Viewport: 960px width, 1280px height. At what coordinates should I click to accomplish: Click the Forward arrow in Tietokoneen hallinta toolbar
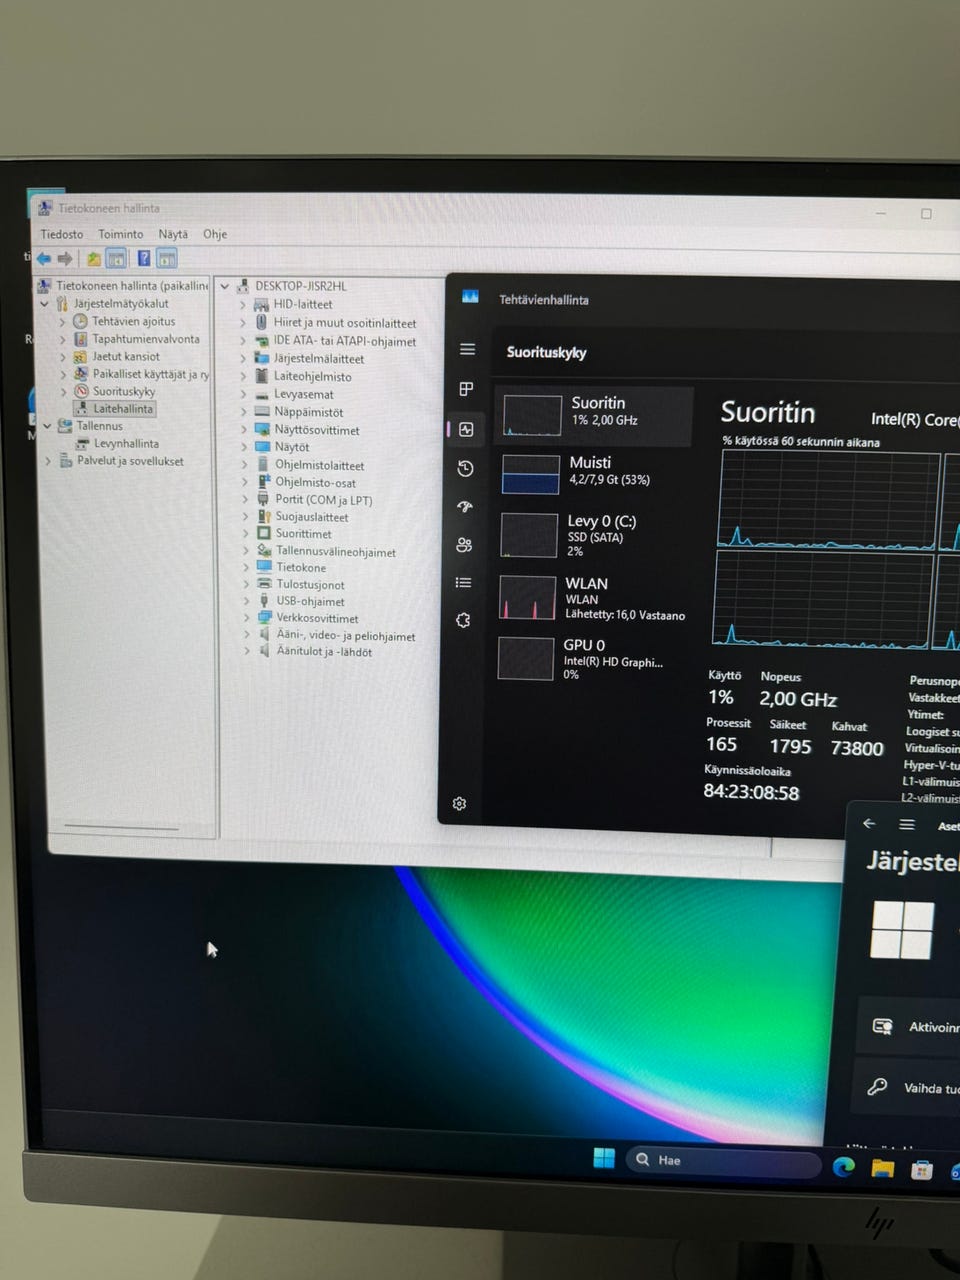[65, 259]
